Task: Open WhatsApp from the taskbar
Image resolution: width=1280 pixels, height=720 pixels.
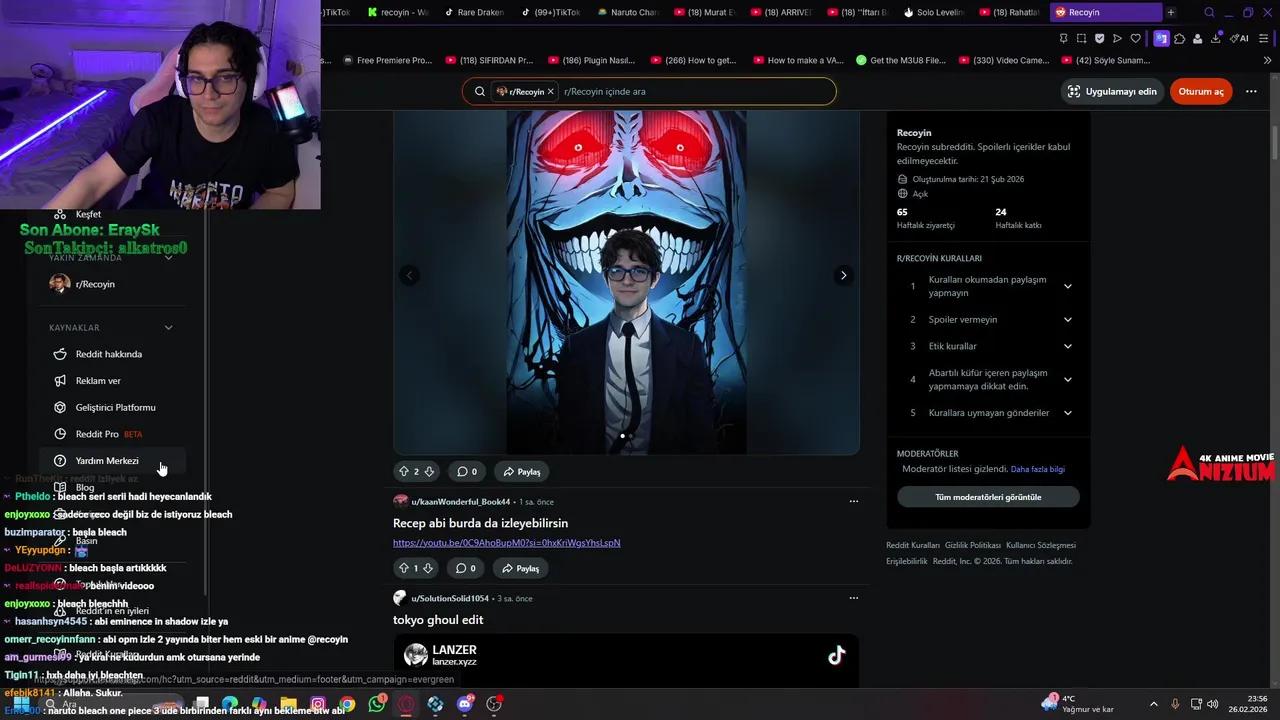Action: [377, 704]
